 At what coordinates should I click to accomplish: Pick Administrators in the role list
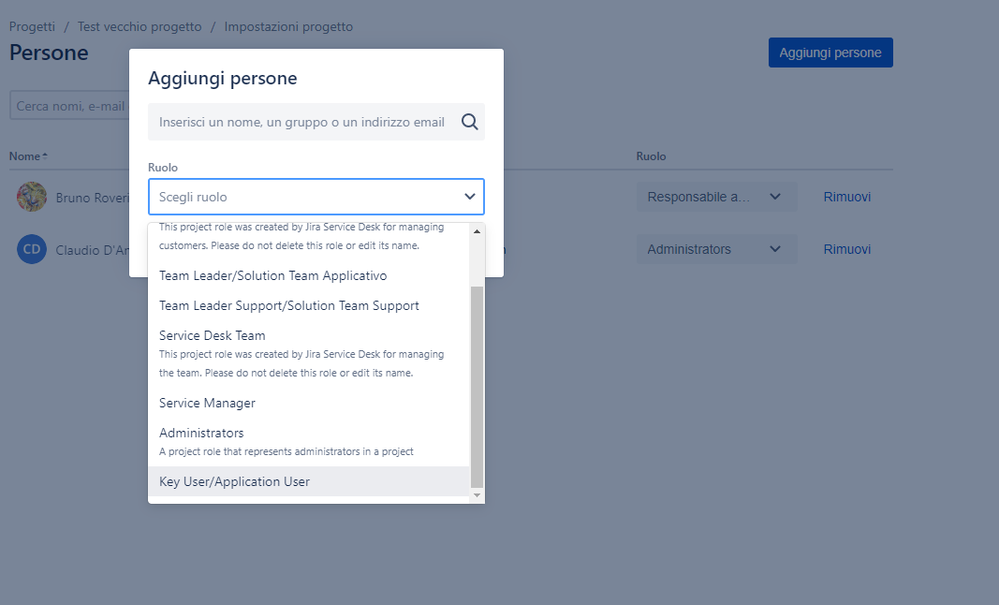[x=309, y=442]
